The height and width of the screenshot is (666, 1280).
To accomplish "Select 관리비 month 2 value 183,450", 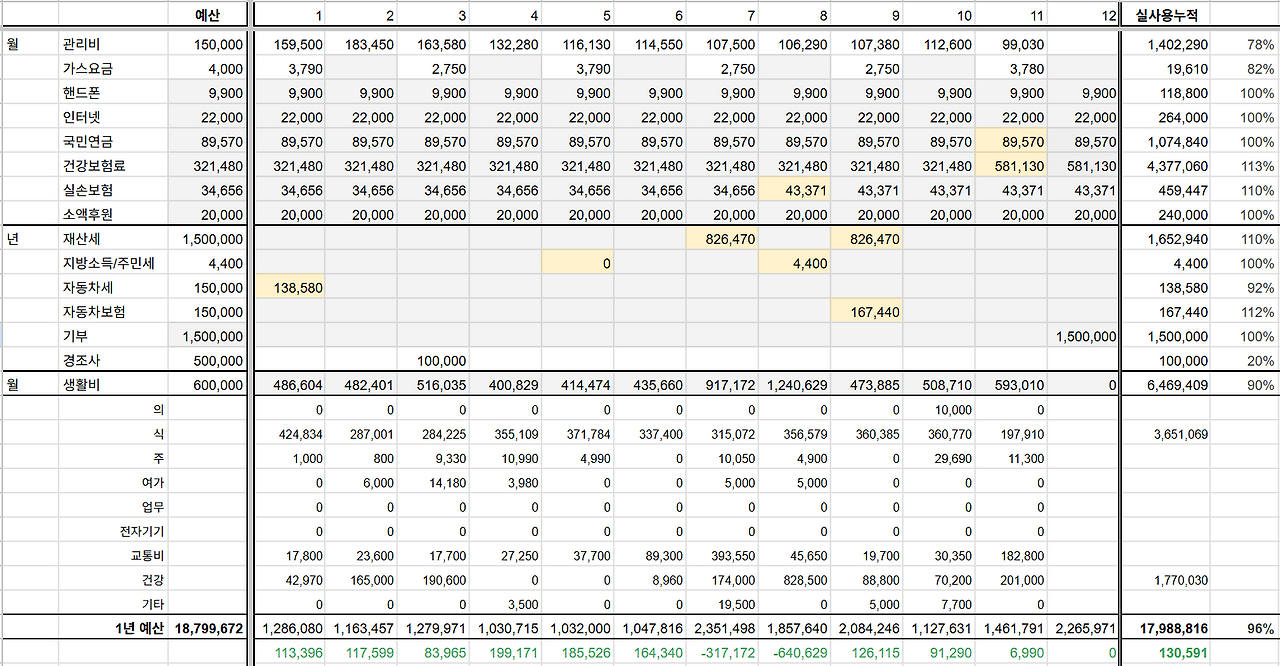I will coord(370,45).
